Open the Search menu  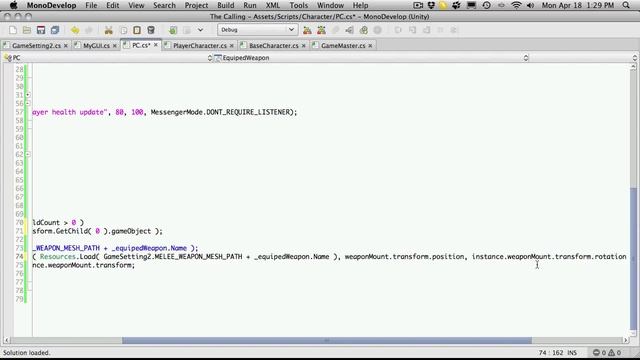click(164, 5)
